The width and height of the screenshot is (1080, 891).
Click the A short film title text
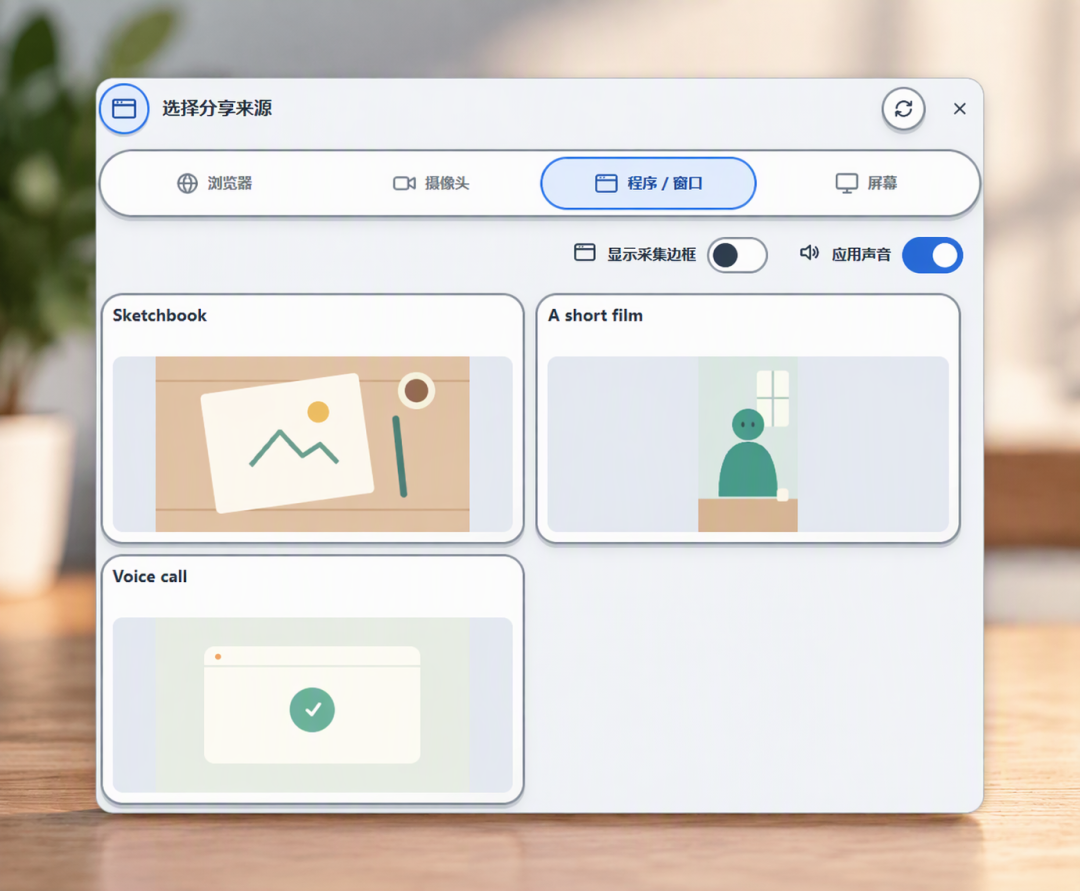595,315
